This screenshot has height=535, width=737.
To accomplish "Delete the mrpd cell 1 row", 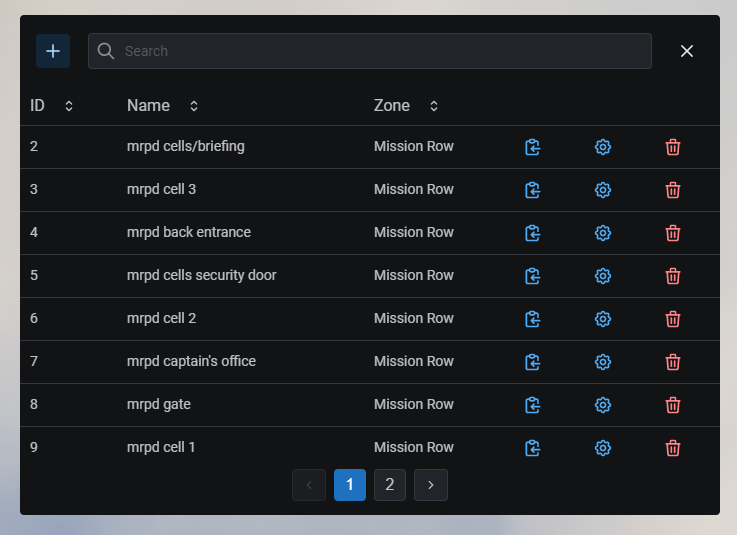I will click(x=673, y=448).
